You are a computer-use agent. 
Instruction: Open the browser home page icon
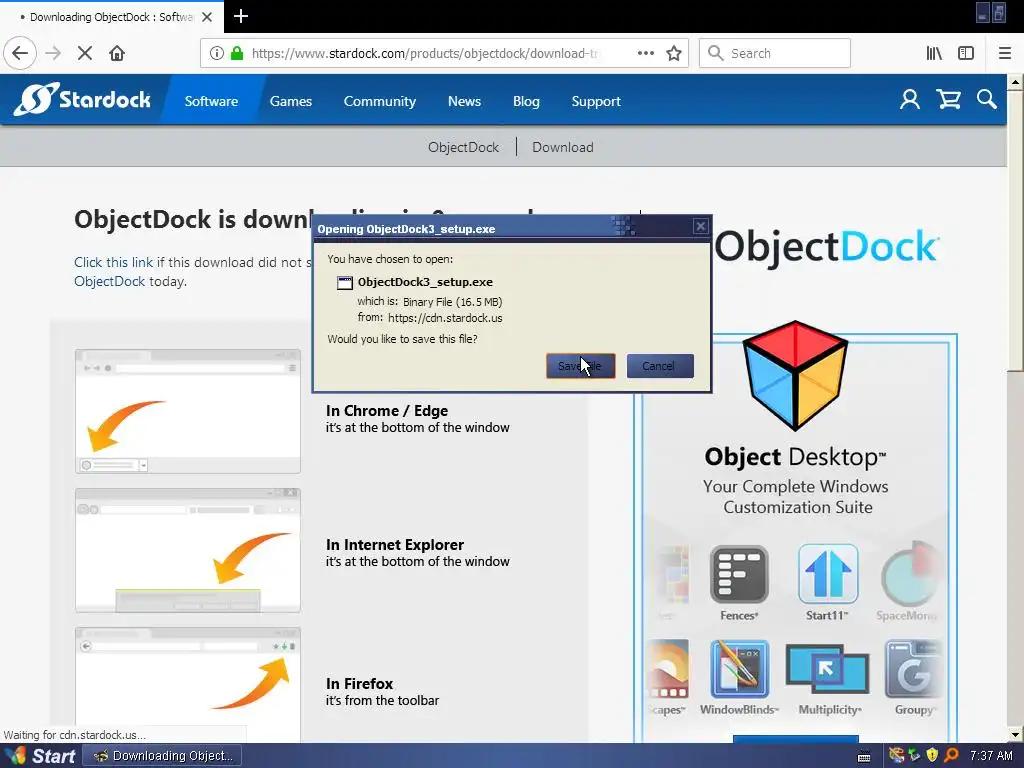point(117,53)
